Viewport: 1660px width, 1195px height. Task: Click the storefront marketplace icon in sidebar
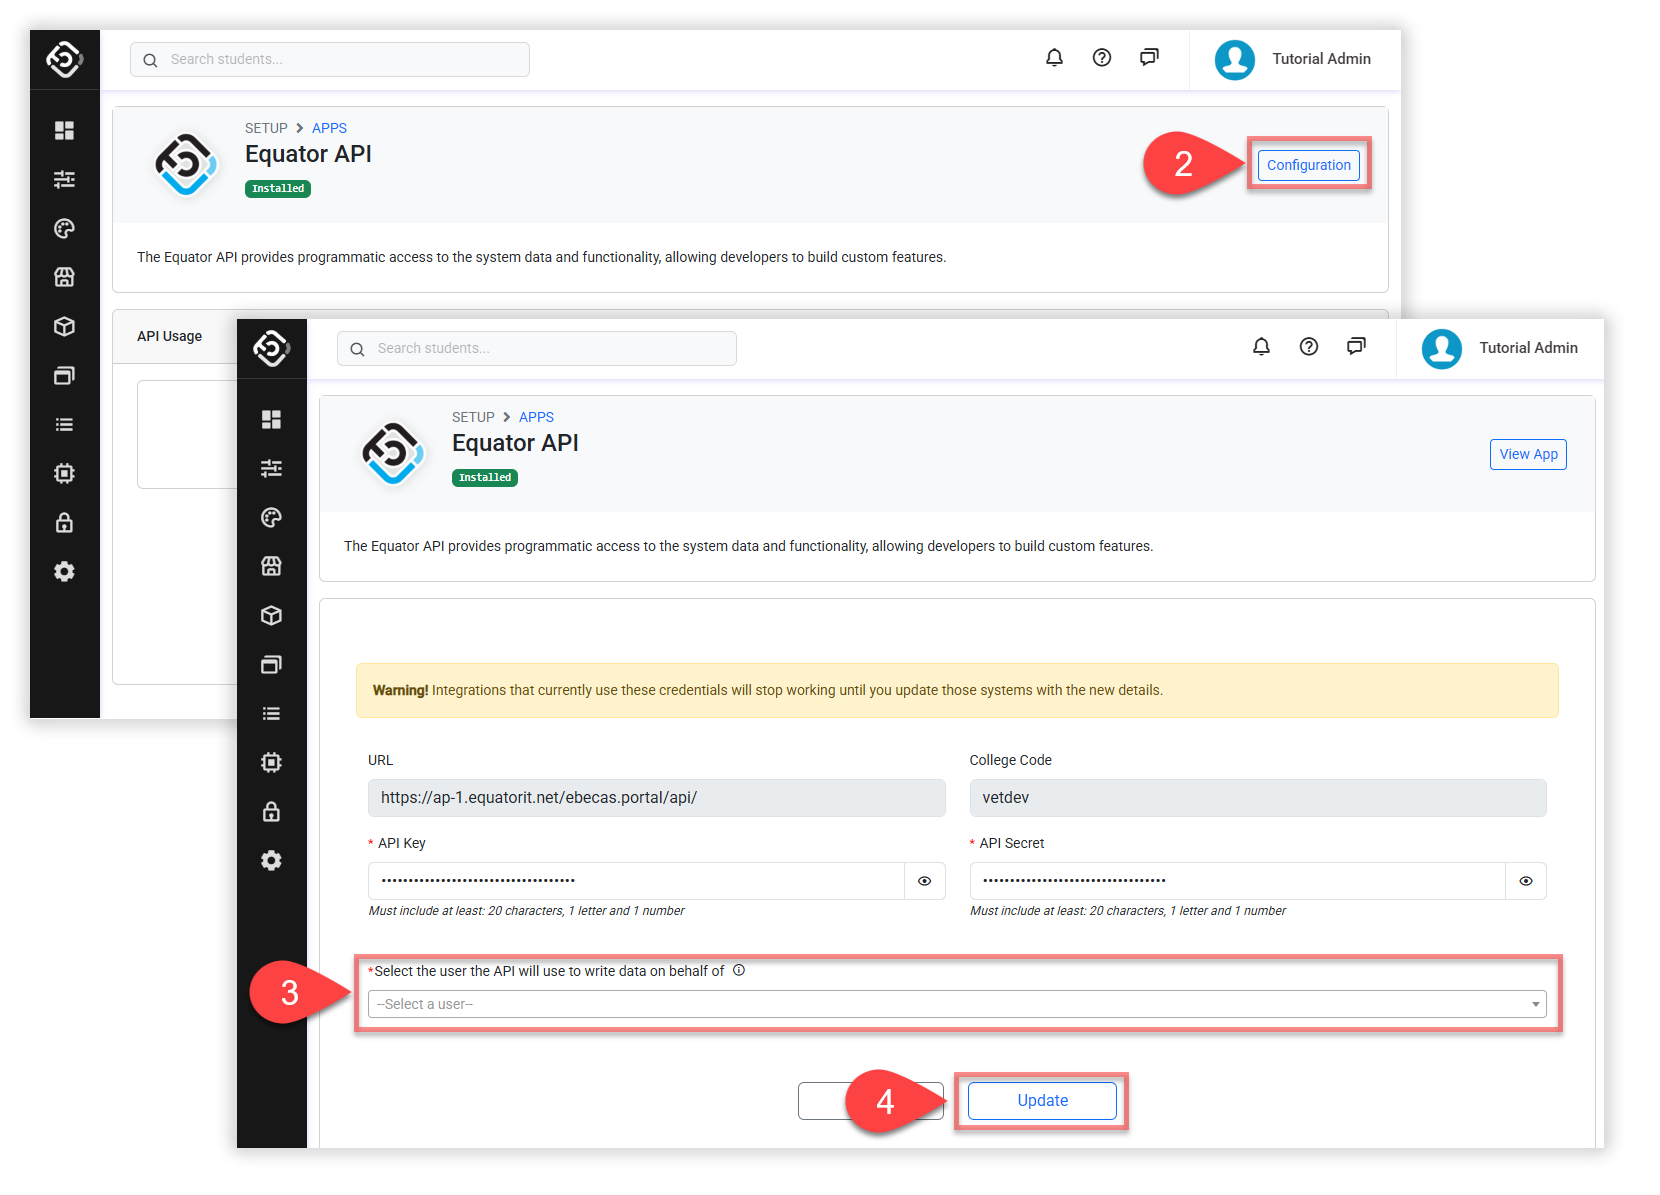point(271,566)
